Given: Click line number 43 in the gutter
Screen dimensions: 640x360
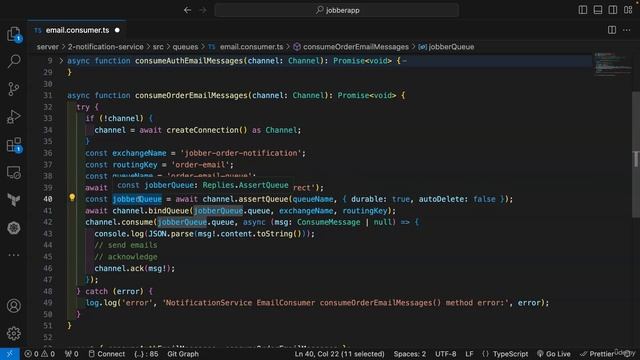Looking at the screenshot, I should (48, 233).
